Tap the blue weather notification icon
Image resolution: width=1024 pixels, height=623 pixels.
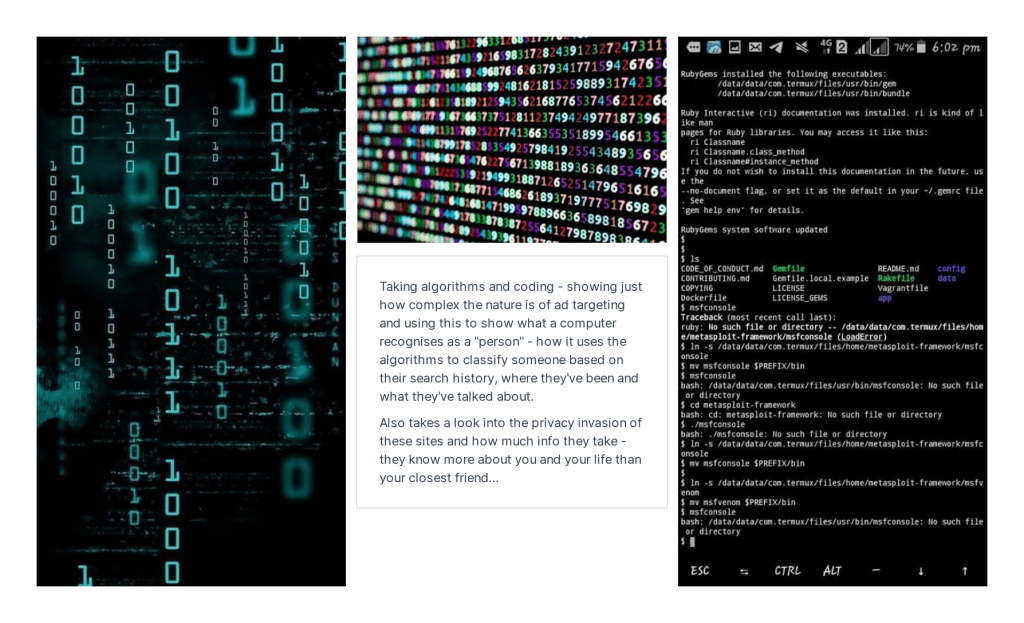[714, 47]
